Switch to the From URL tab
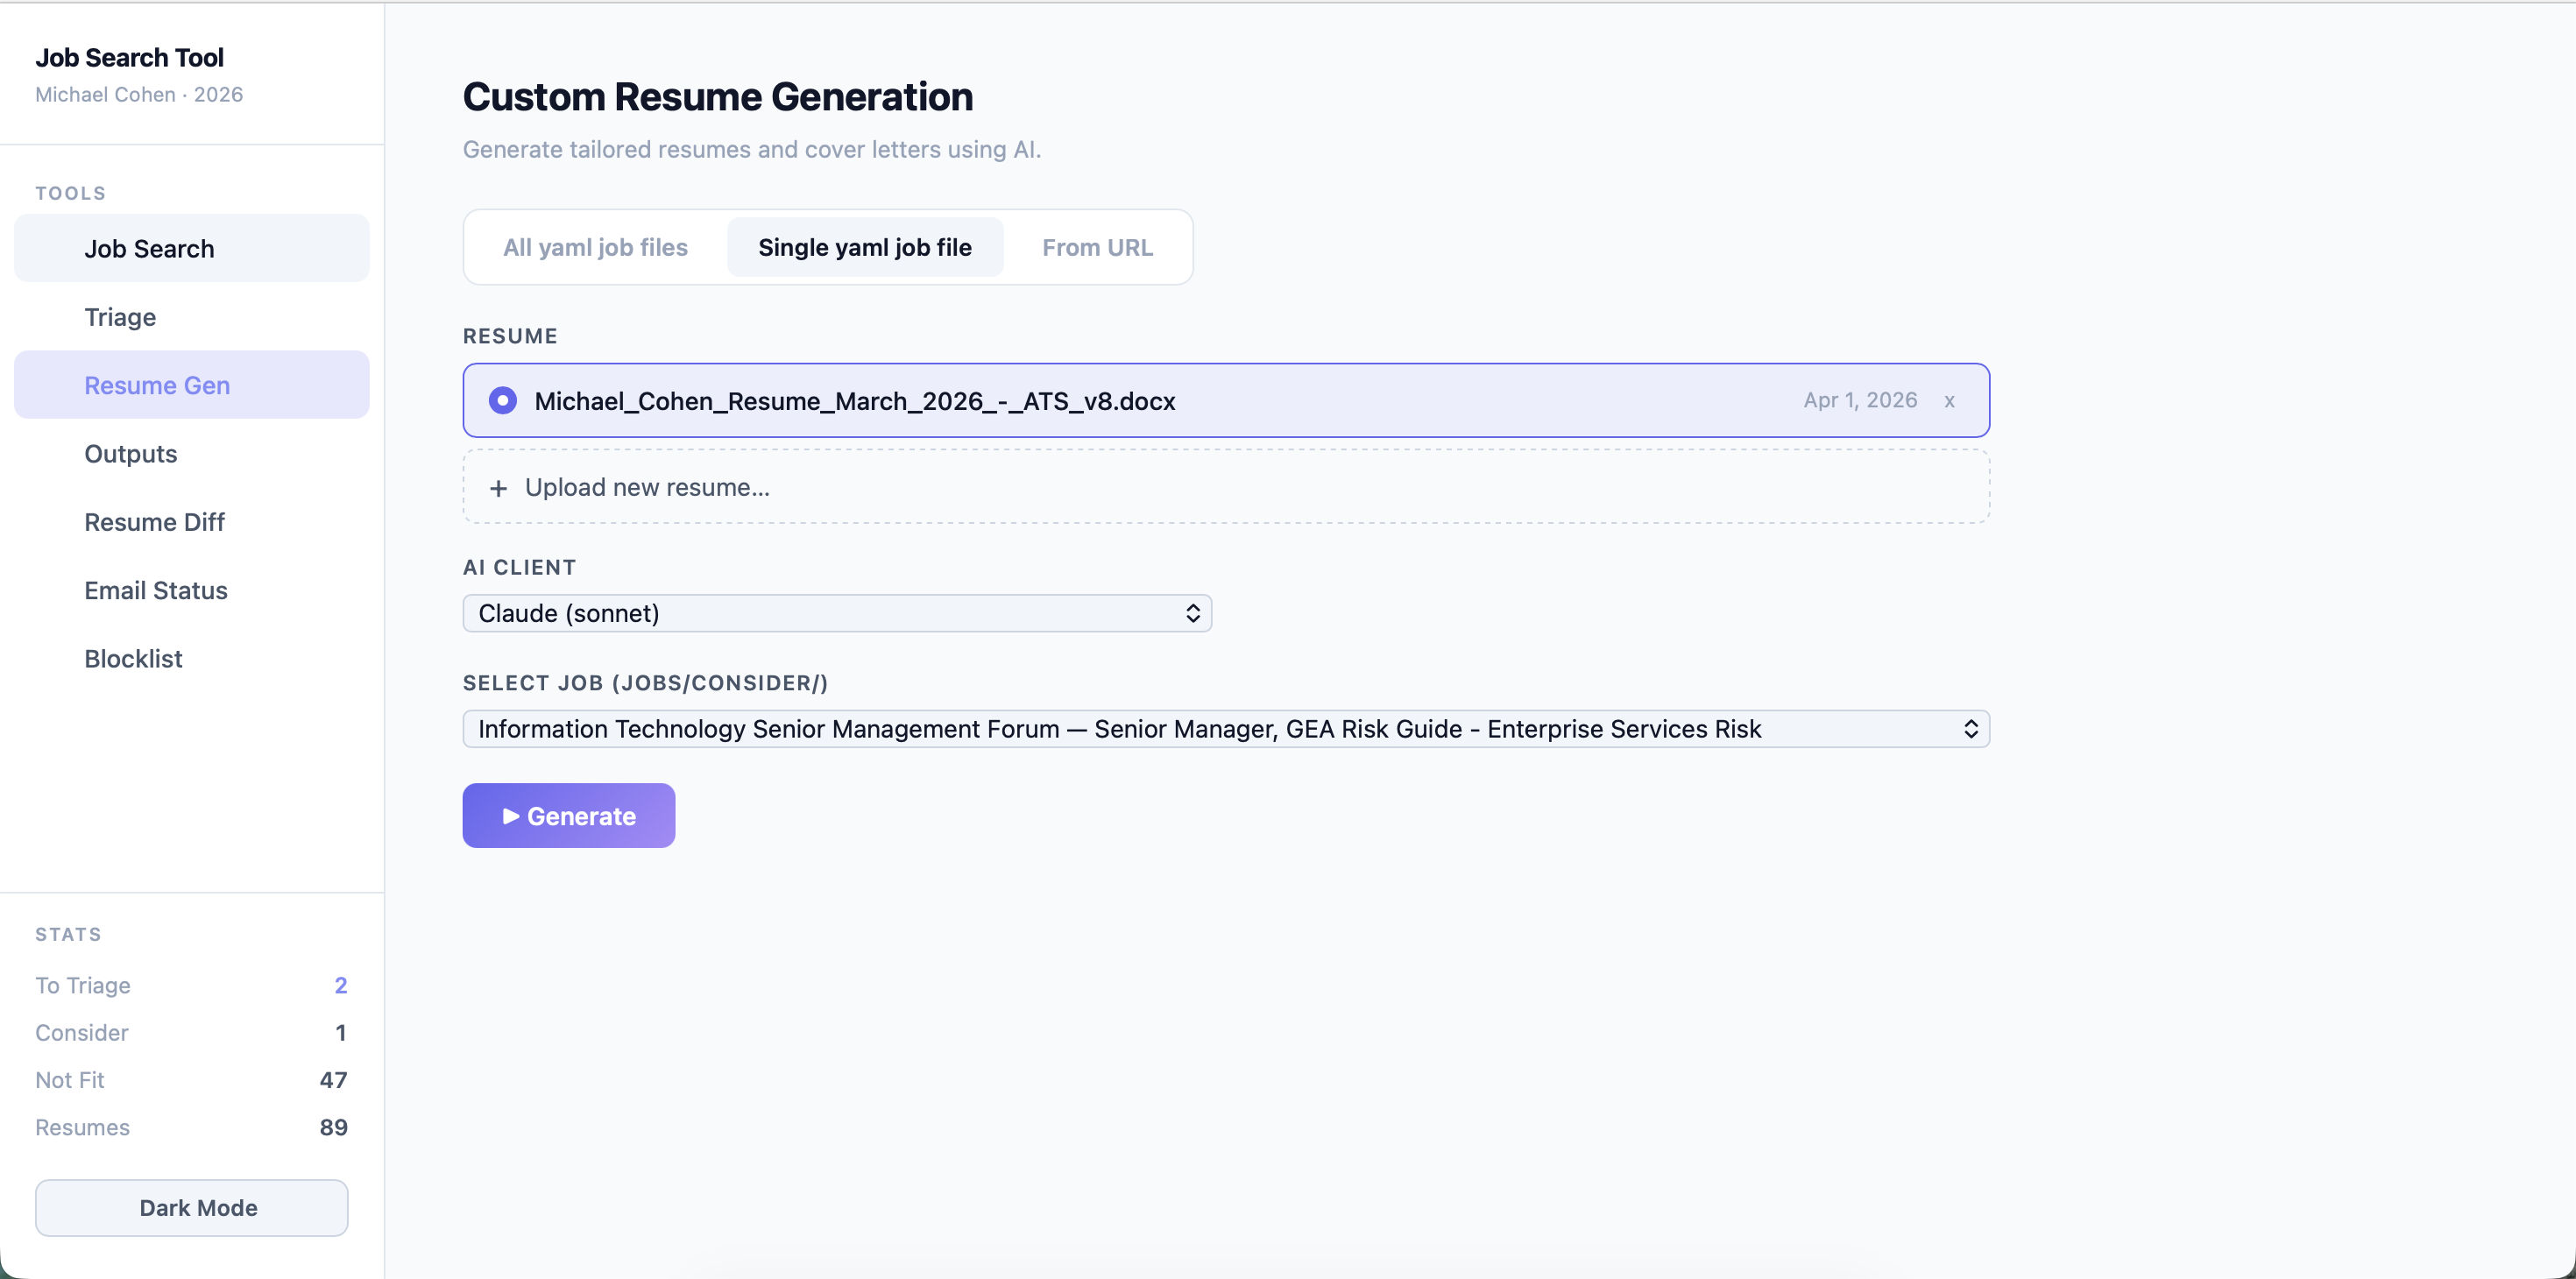Viewport: 2576px width, 1279px height. [1097, 247]
